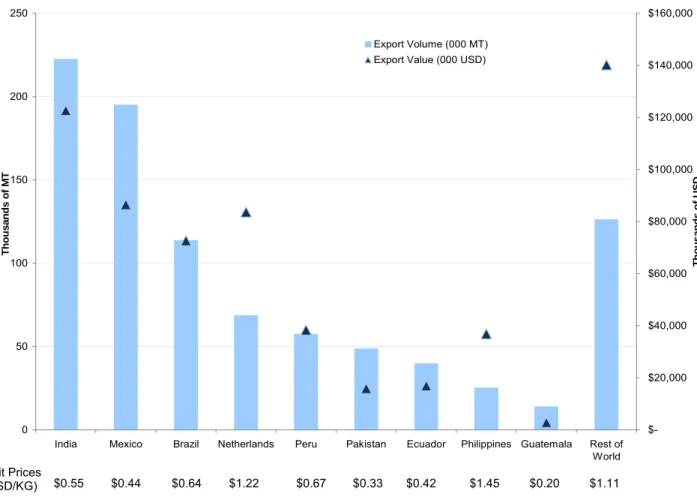Select Mexico's export value triangle marker
Viewport: 697px width, 497px height.
(x=126, y=205)
